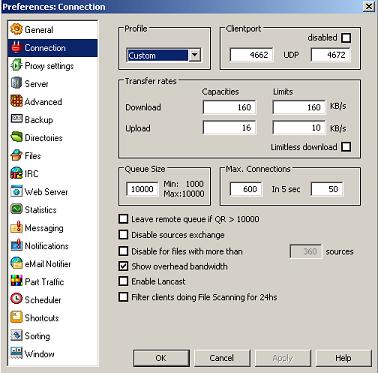
Task: Select the Statistics preferences page
Action: (52, 210)
